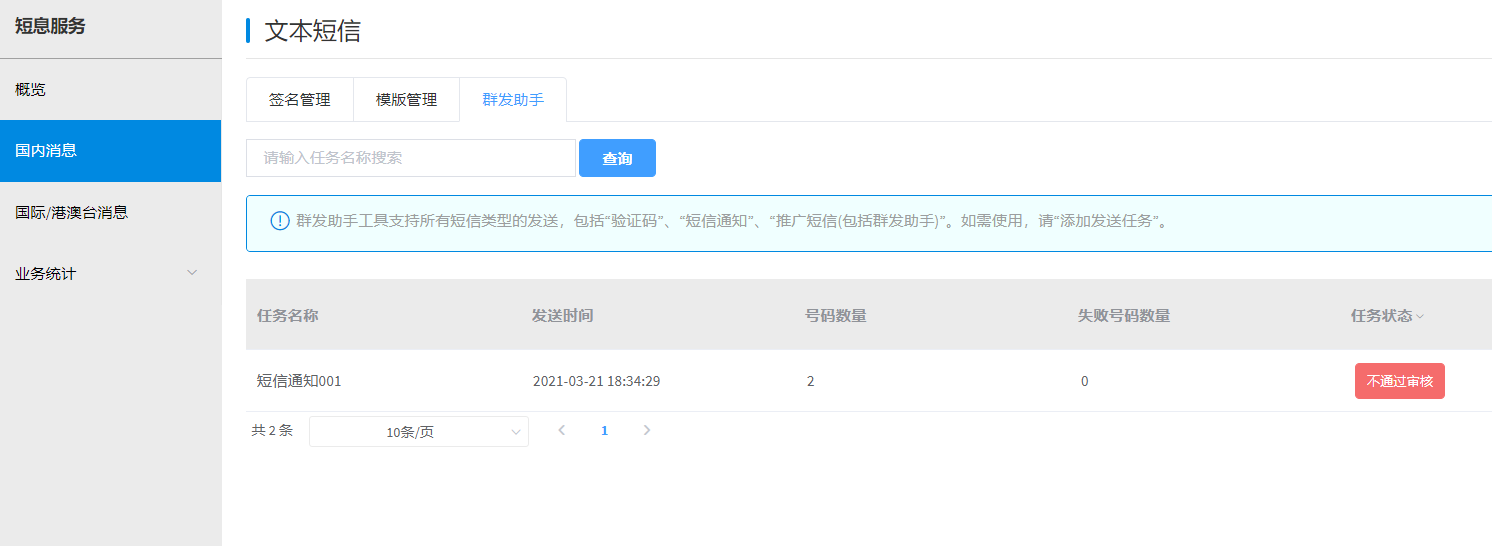Select 国内消息 in the sidebar

(x=110, y=151)
